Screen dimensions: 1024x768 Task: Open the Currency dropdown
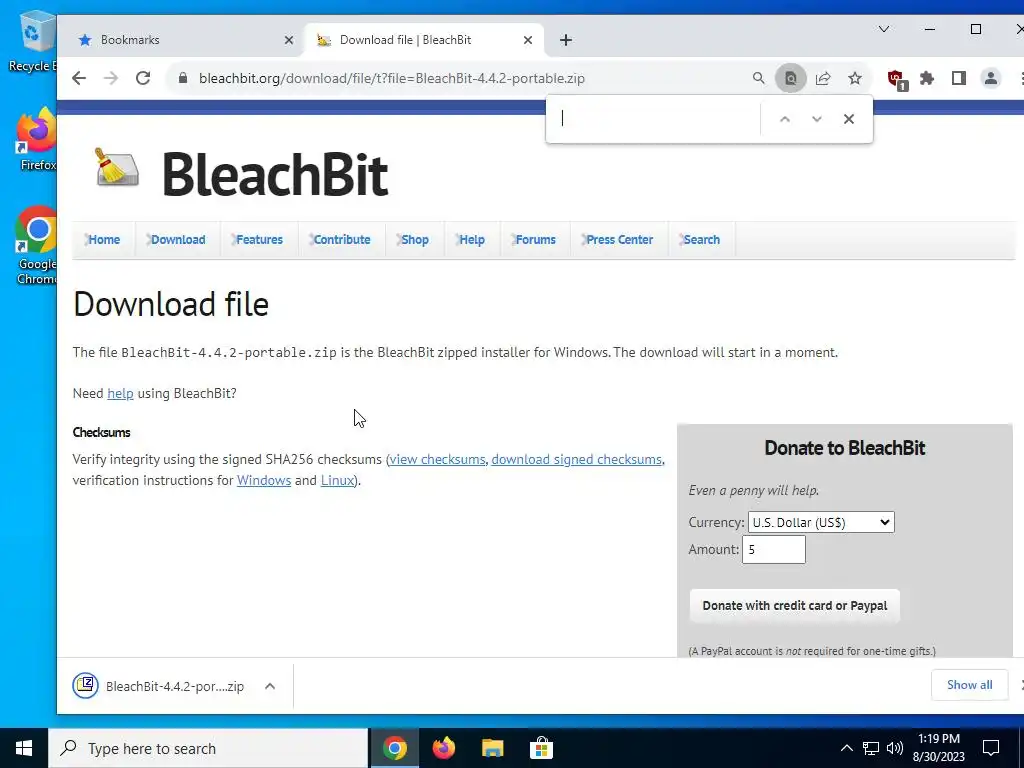821,522
